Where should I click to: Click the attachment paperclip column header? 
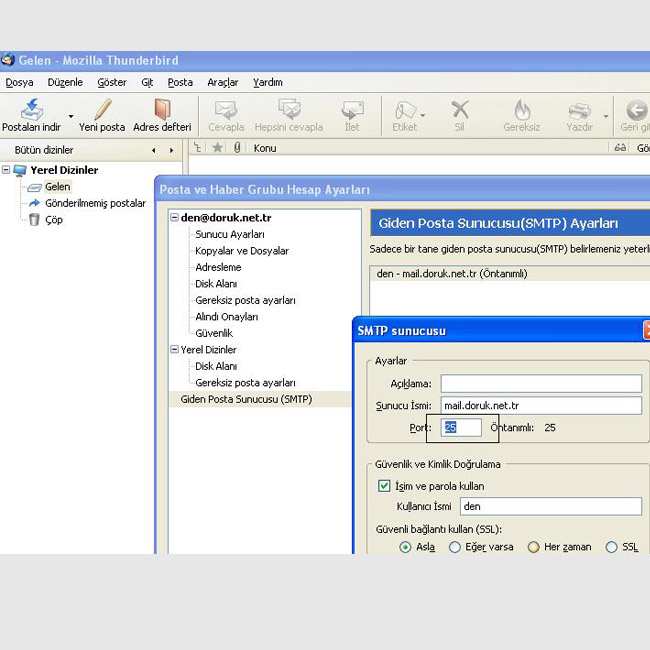click(x=237, y=148)
